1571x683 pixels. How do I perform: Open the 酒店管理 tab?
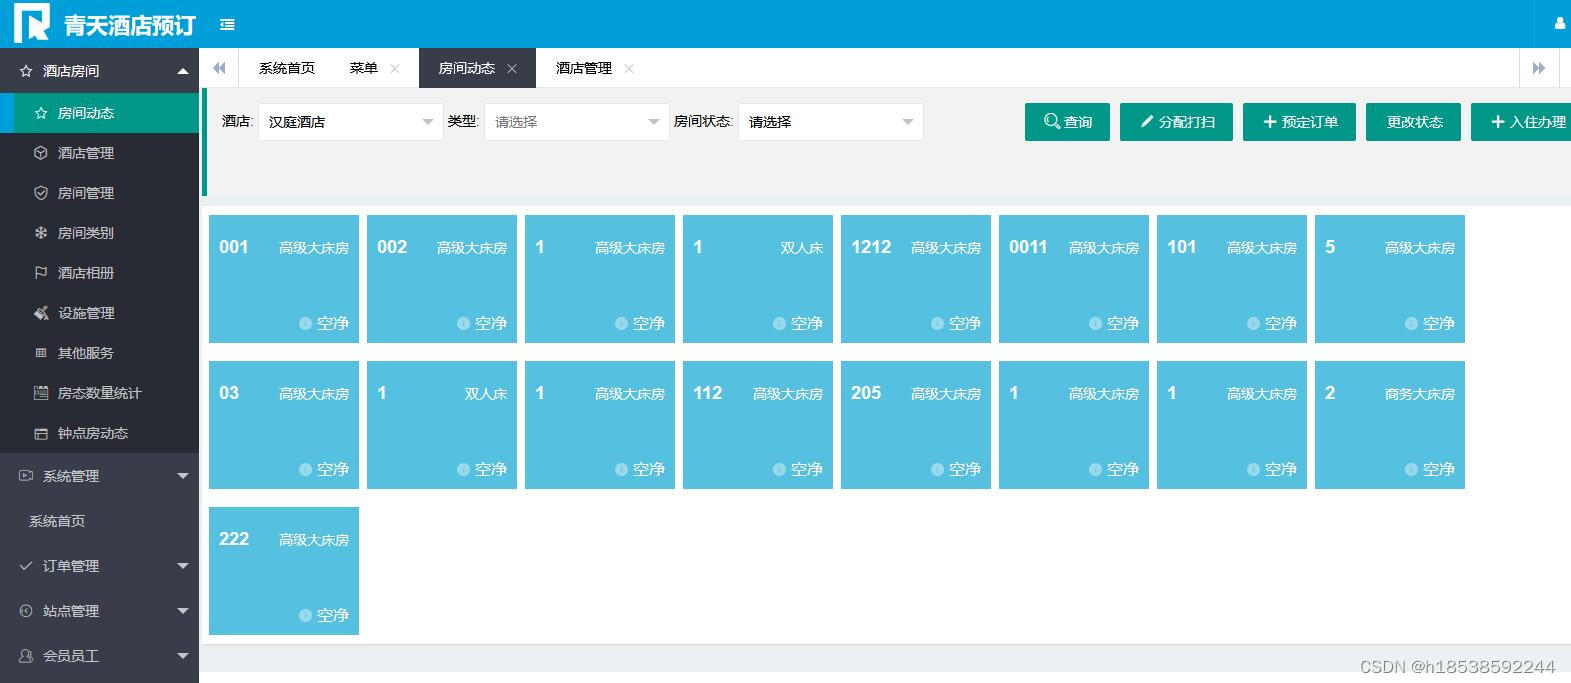[x=584, y=68]
